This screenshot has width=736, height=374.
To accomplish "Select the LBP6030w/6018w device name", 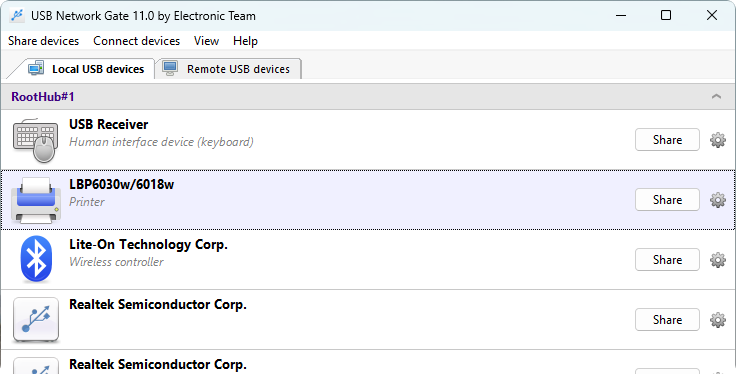I will pyautogui.click(x=122, y=184).
